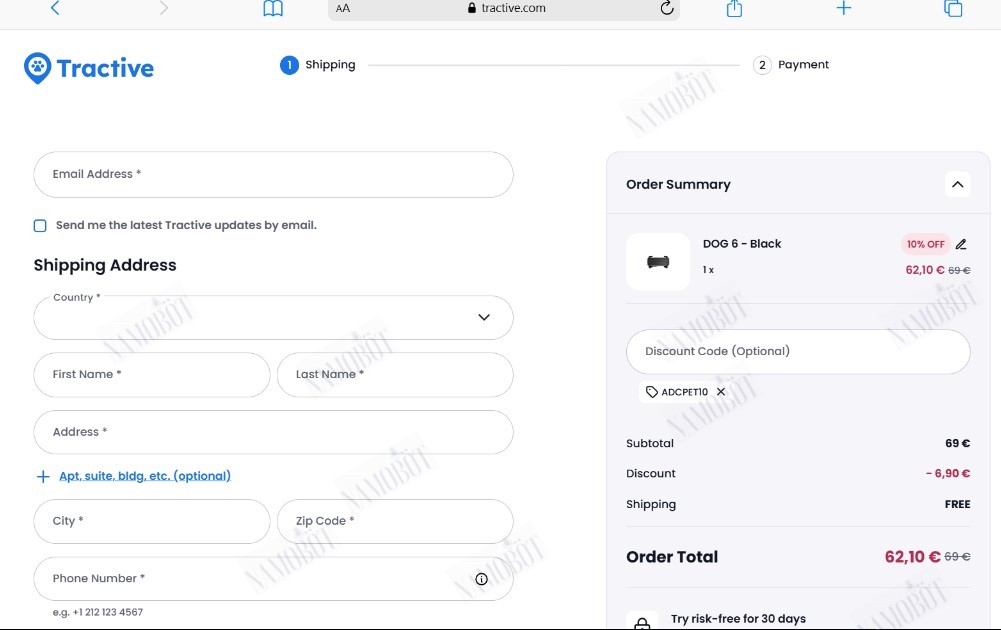Select step 2 Payment
This screenshot has width=1001, height=630.
(790, 64)
